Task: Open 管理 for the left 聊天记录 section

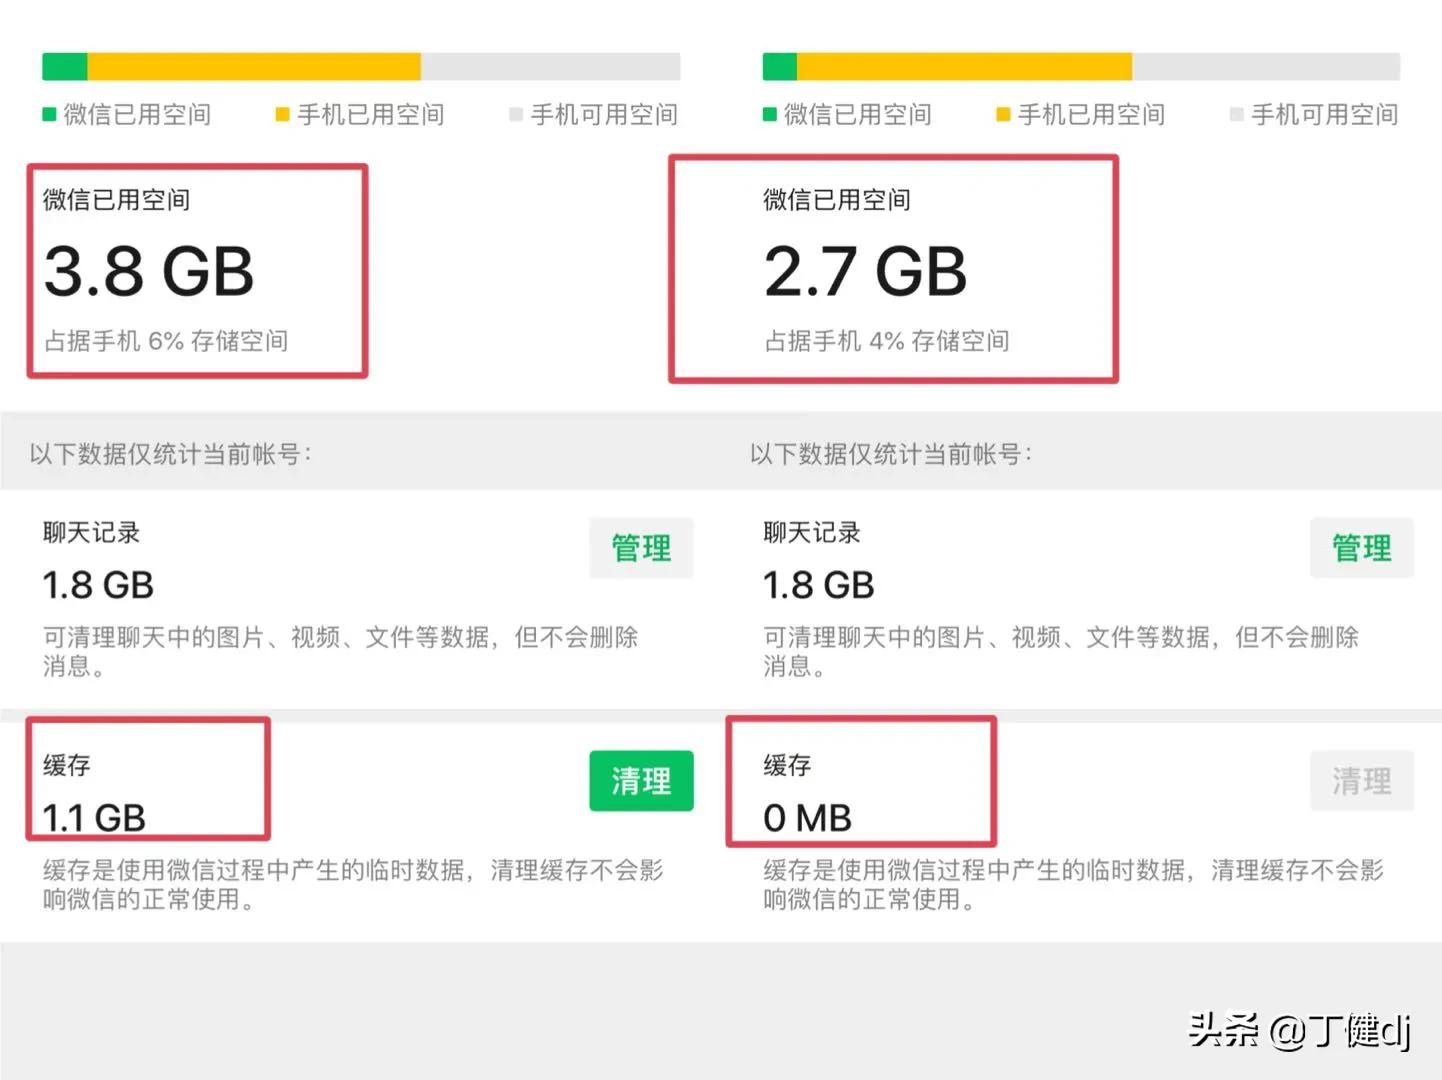Action: [641, 548]
